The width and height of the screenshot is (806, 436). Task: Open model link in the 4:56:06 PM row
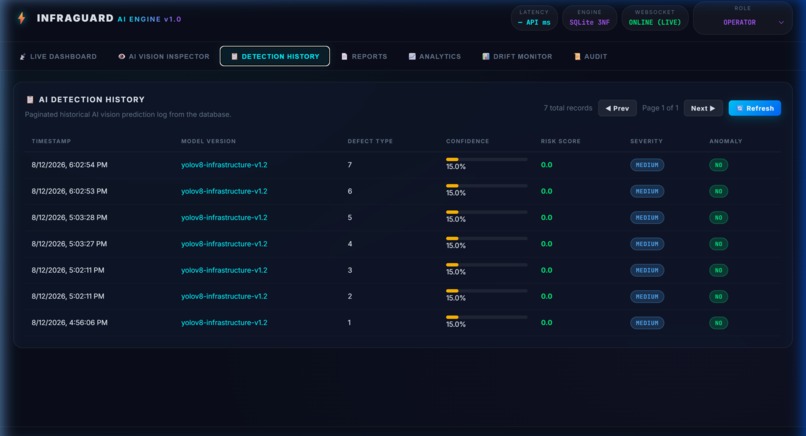(224, 323)
